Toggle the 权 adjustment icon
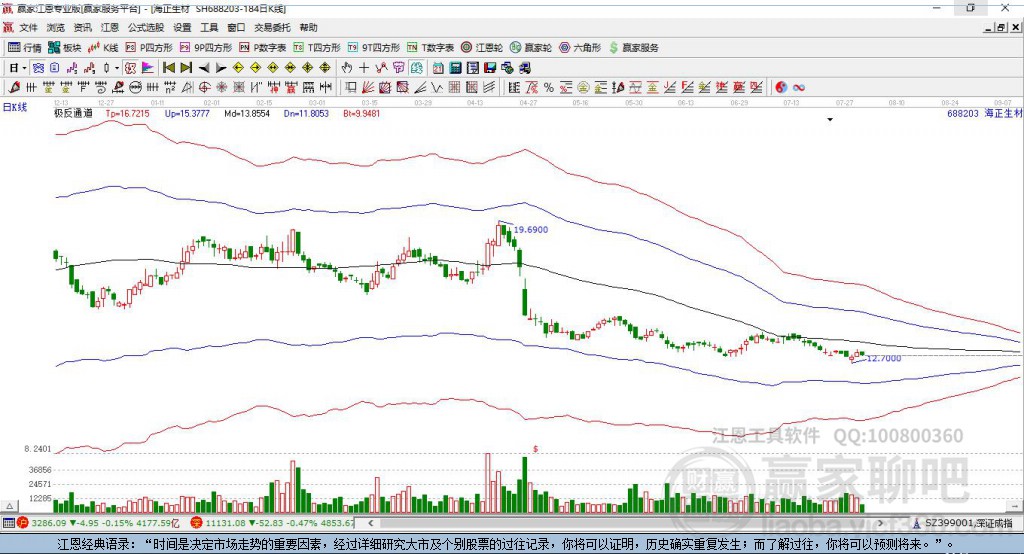Screen dimensions: 1024x554 click(131, 68)
